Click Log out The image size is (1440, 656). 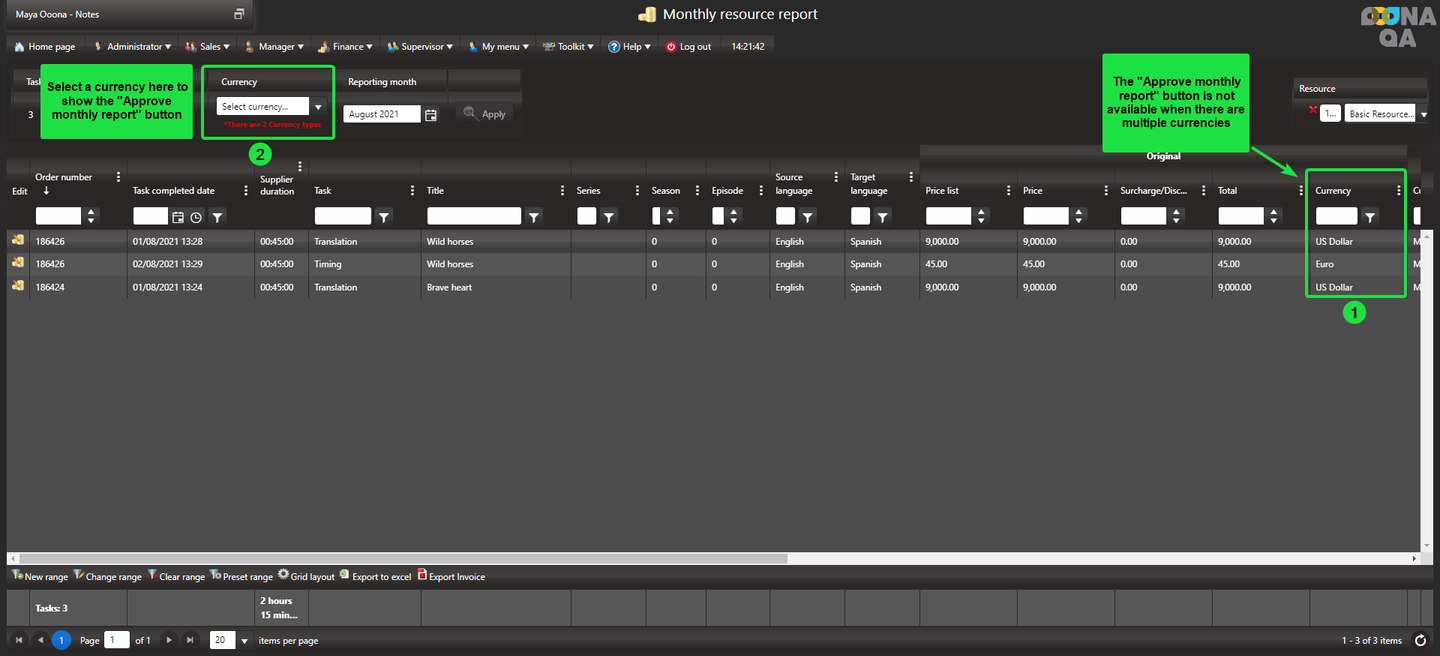pos(689,46)
